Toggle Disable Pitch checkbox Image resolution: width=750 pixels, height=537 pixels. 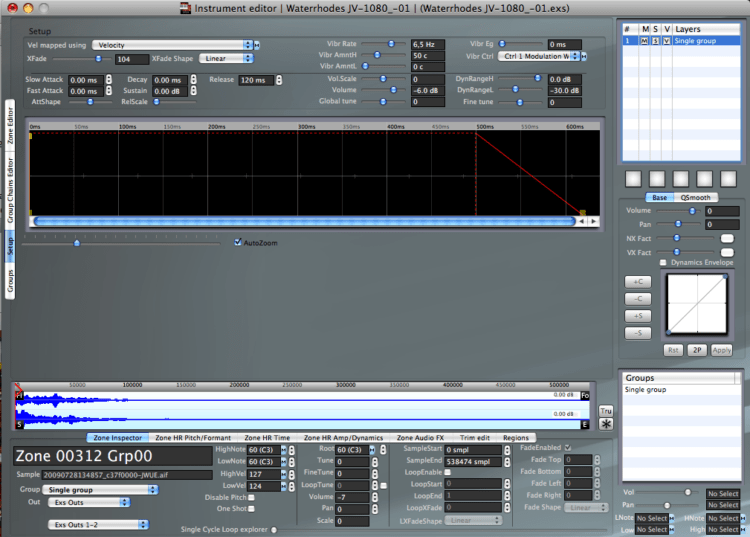(x=251, y=497)
